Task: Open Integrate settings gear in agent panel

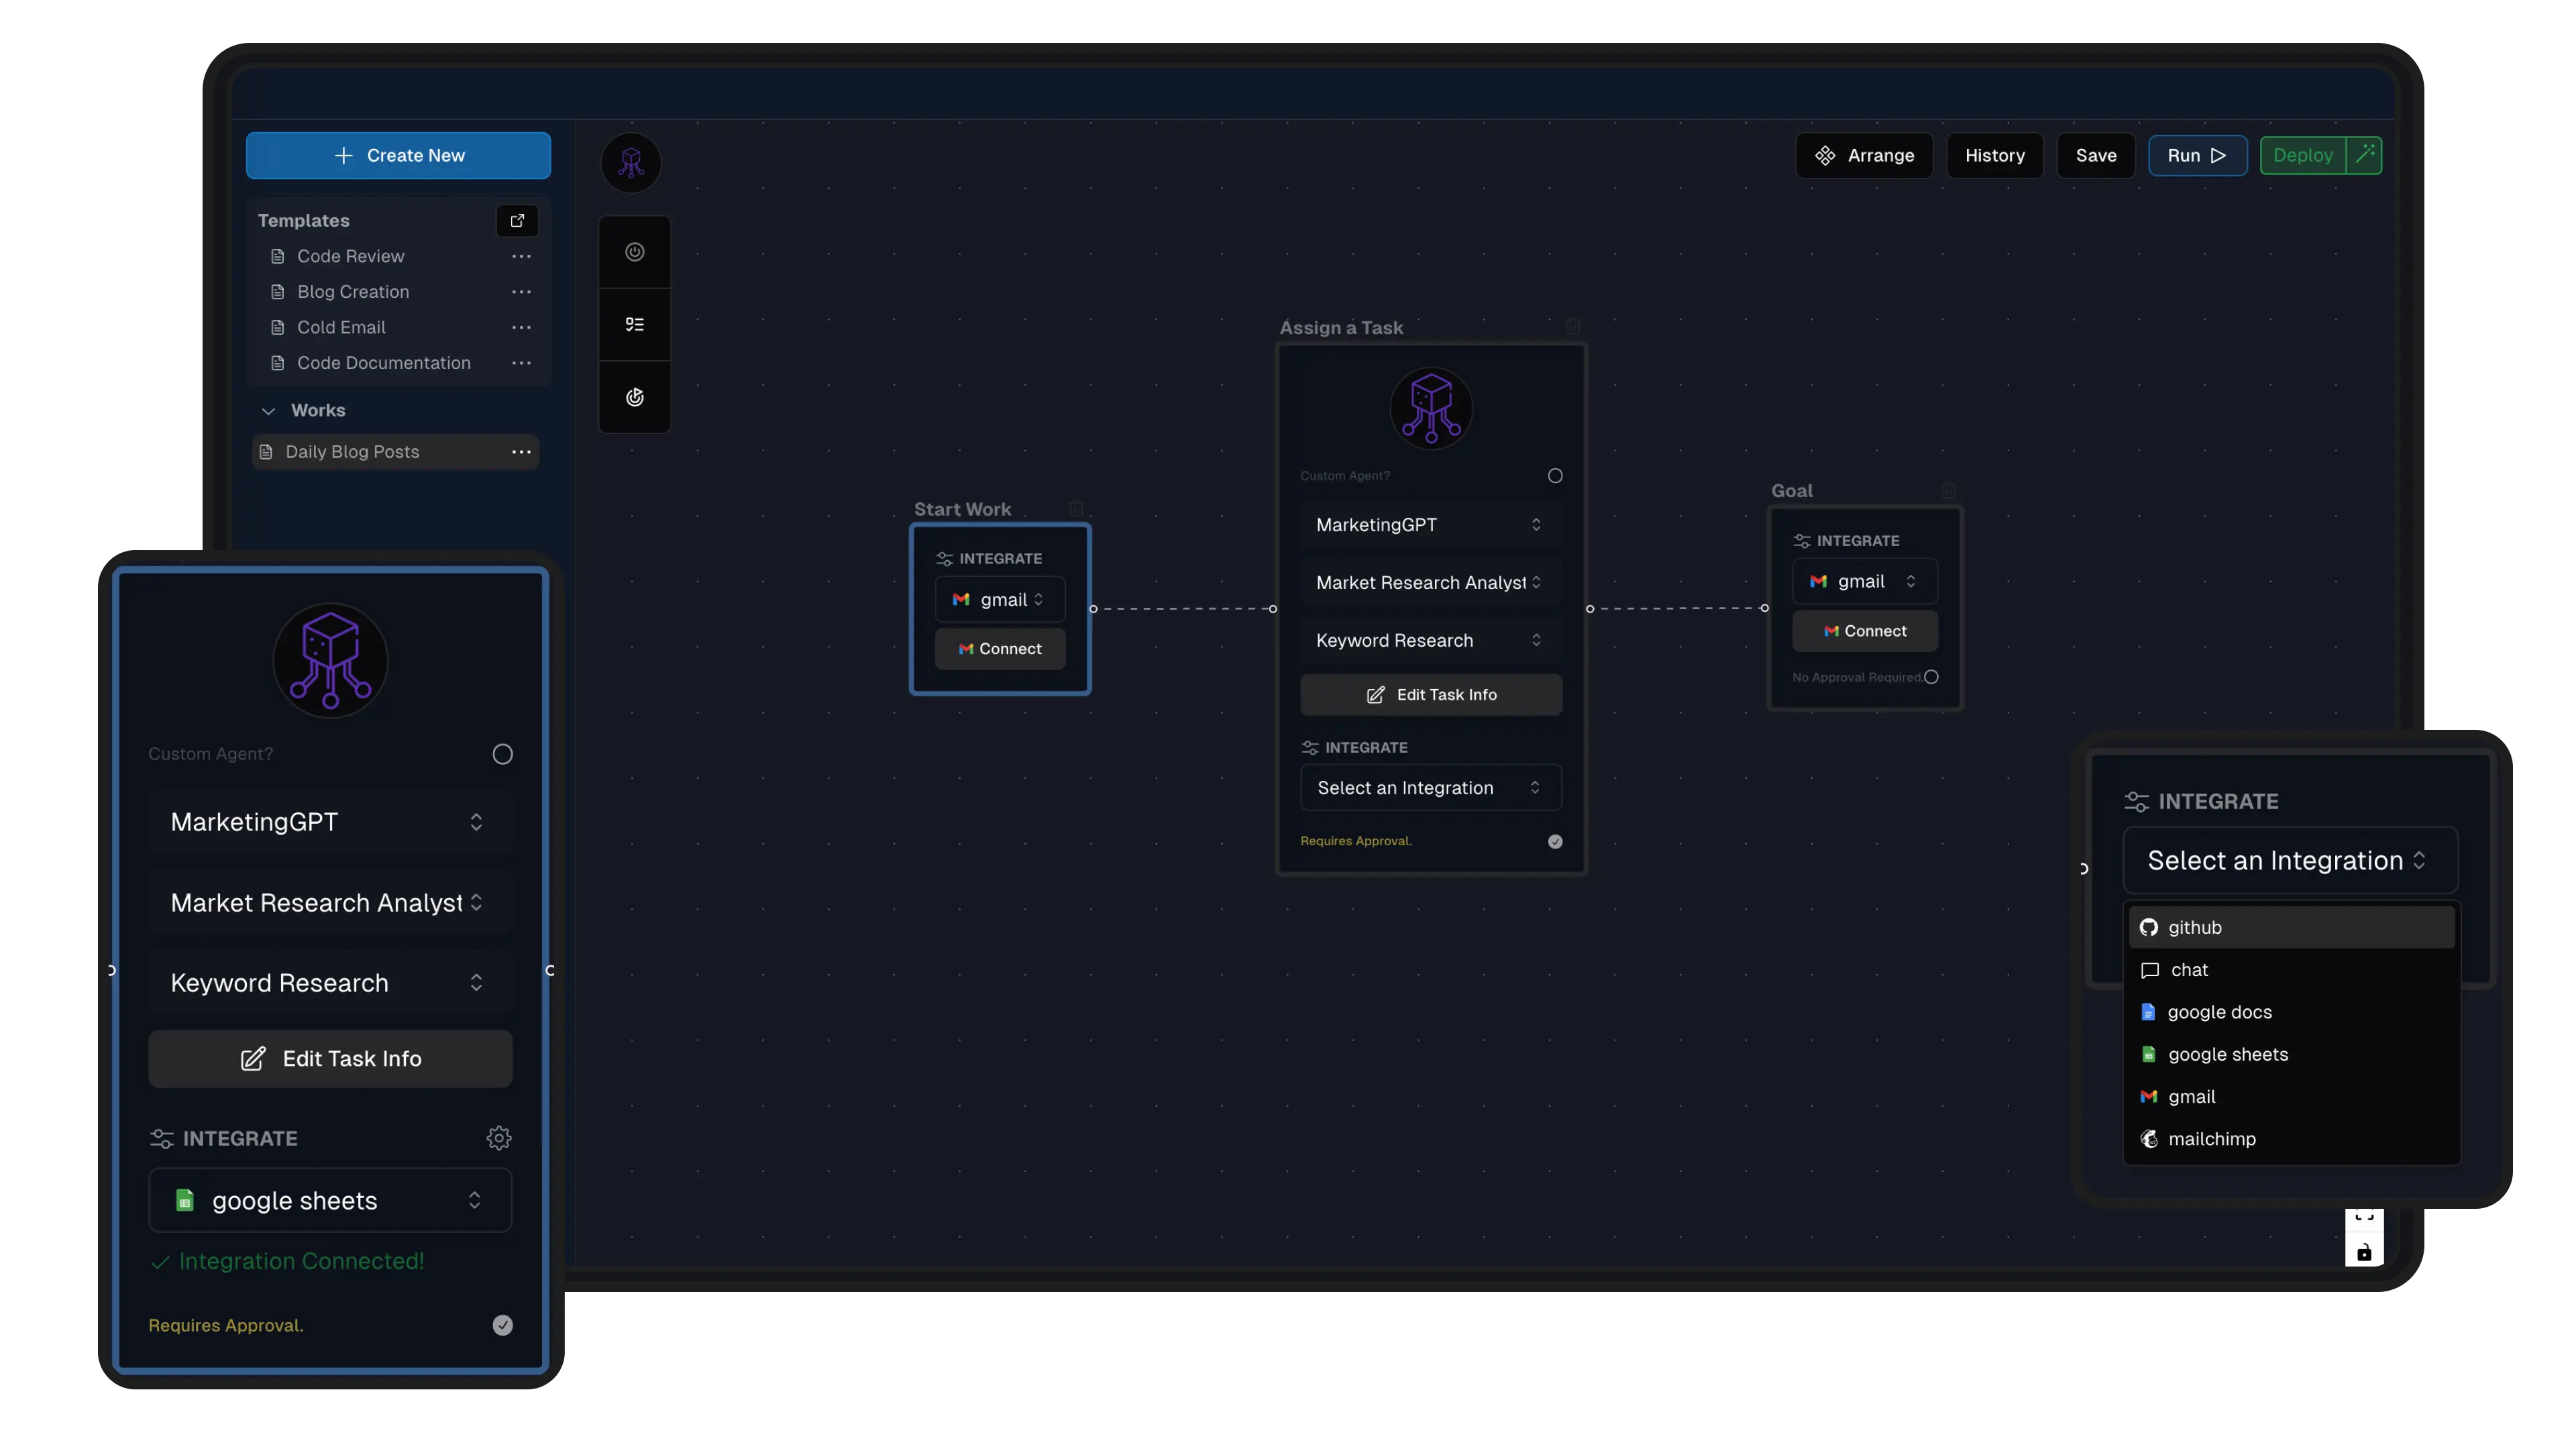Action: (498, 1138)
